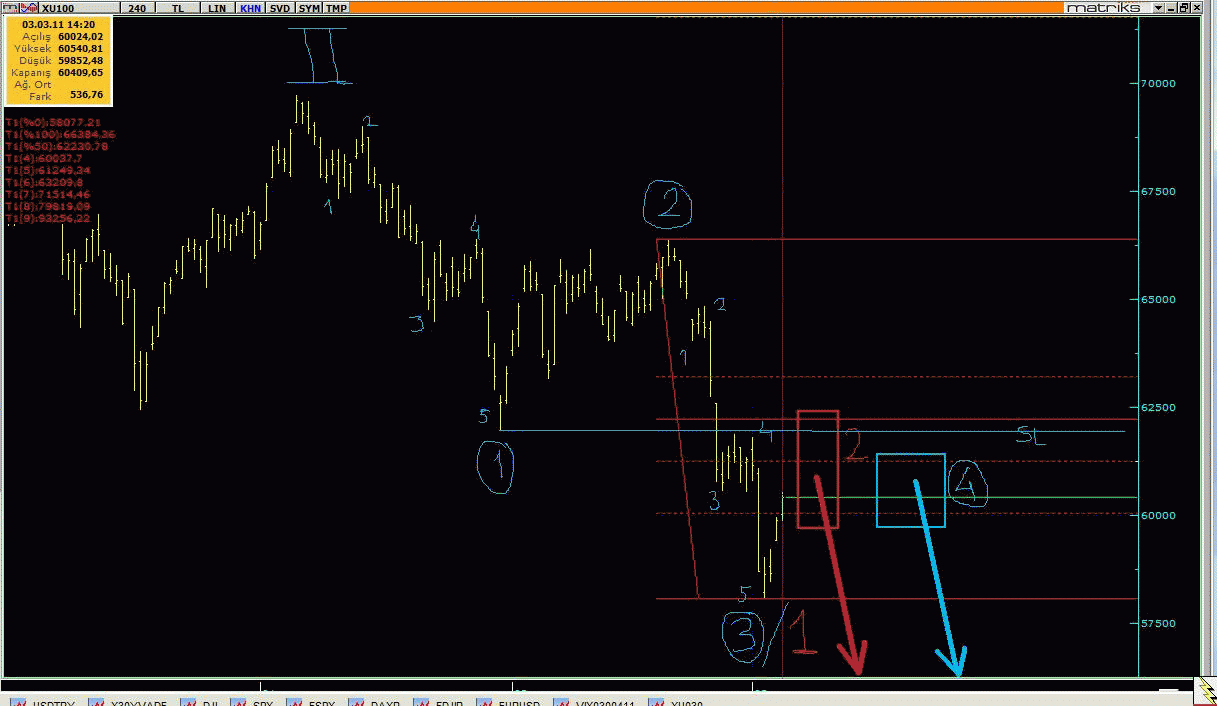This screenshot has height=706, width=1217.
Task: Toggle the LIN linear scale button
Action: point(216,8)
